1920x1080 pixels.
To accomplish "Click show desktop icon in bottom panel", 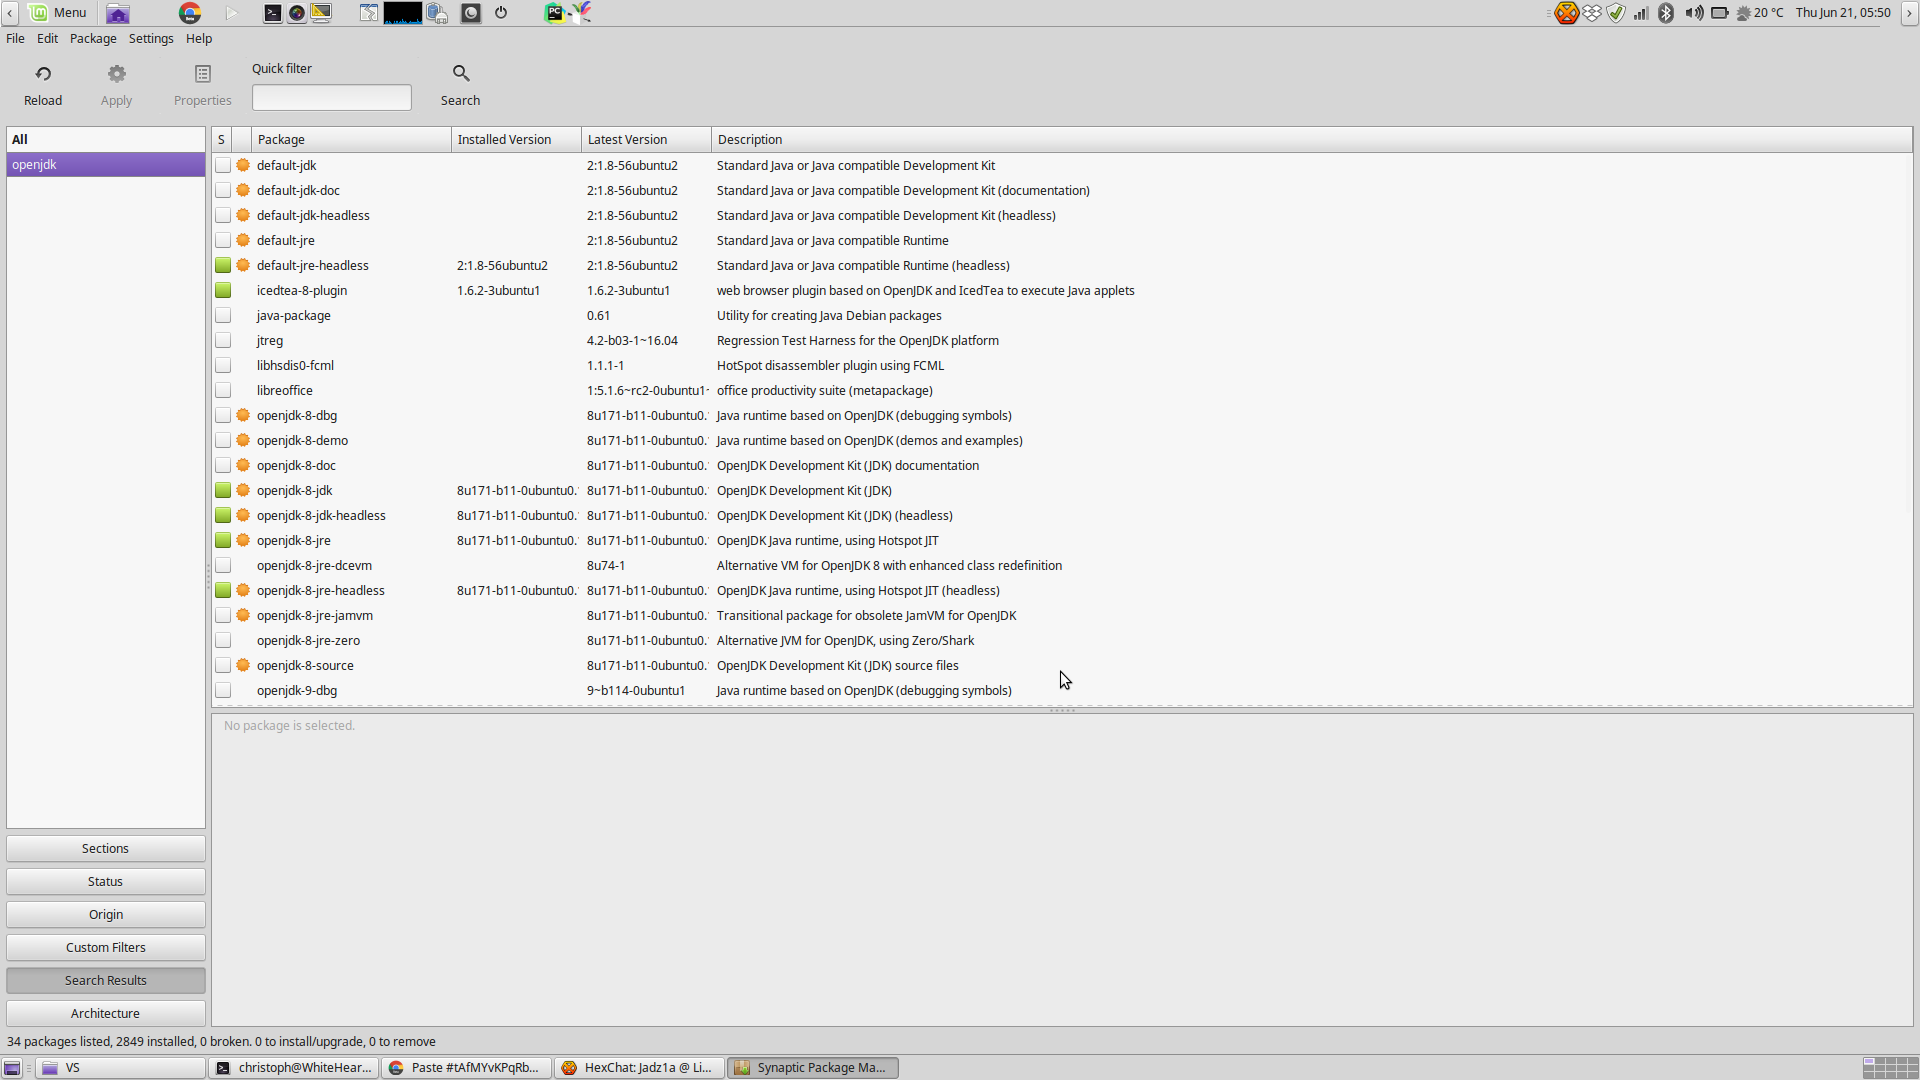I will [x=12, y=1068].
